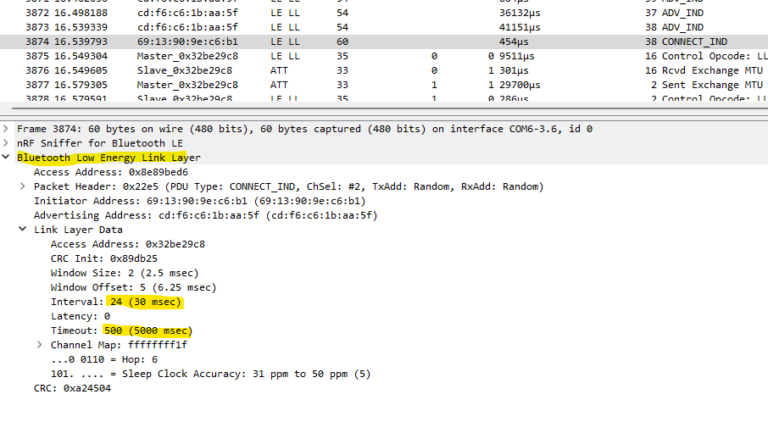Expand the Packet Header 0x22e5 node
Viewport: 768px width, 422px height.
point(23,187)
